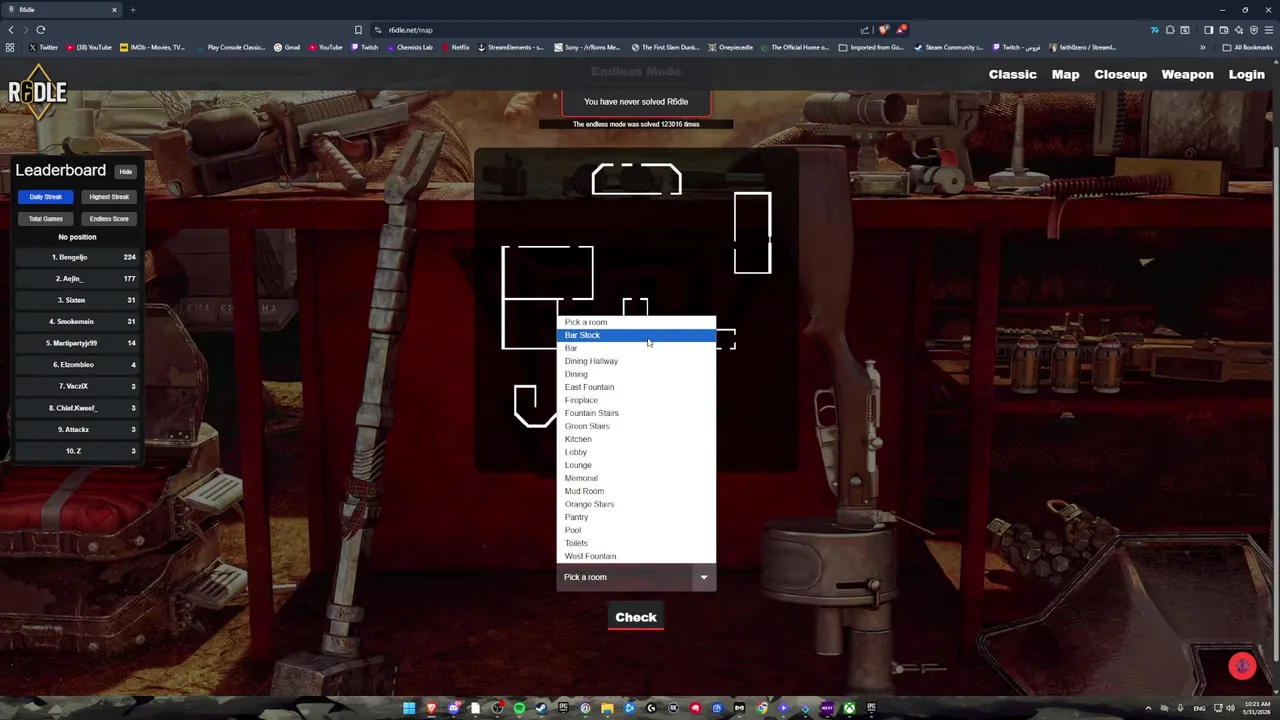Viewport: 1280px width, 720px height.
Task: Show more bookmarks with the chevron
Action: click(x=1203, y=47)
